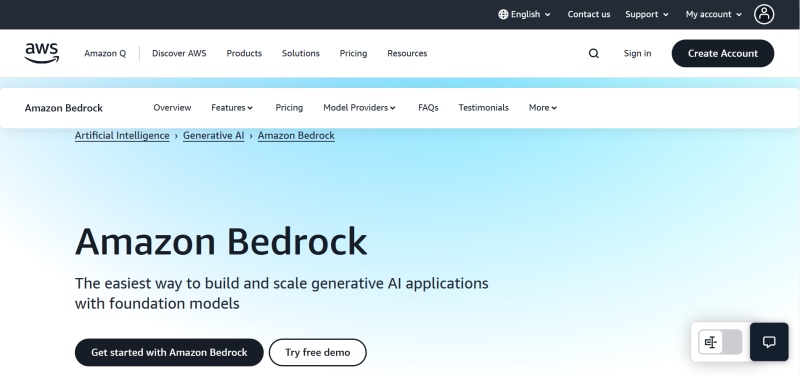This screenshot has width=800, height=376.
Task: Click the Amazon Bedrock subnav title
Action: click(64, 108)
